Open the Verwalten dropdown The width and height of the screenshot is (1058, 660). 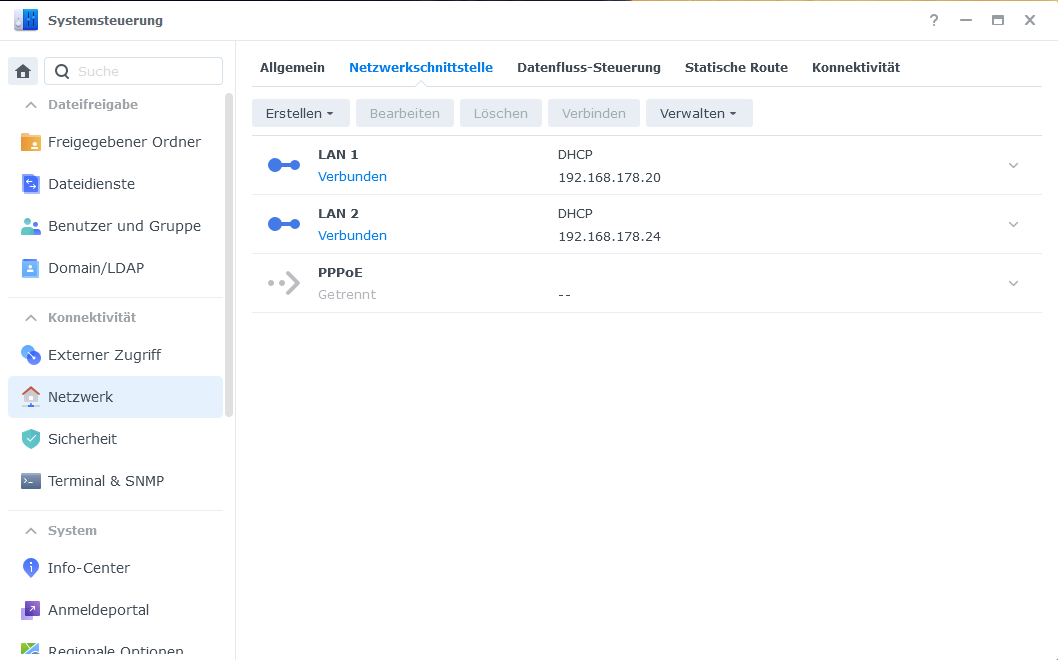pyautogui.click(x=699, y=113)
